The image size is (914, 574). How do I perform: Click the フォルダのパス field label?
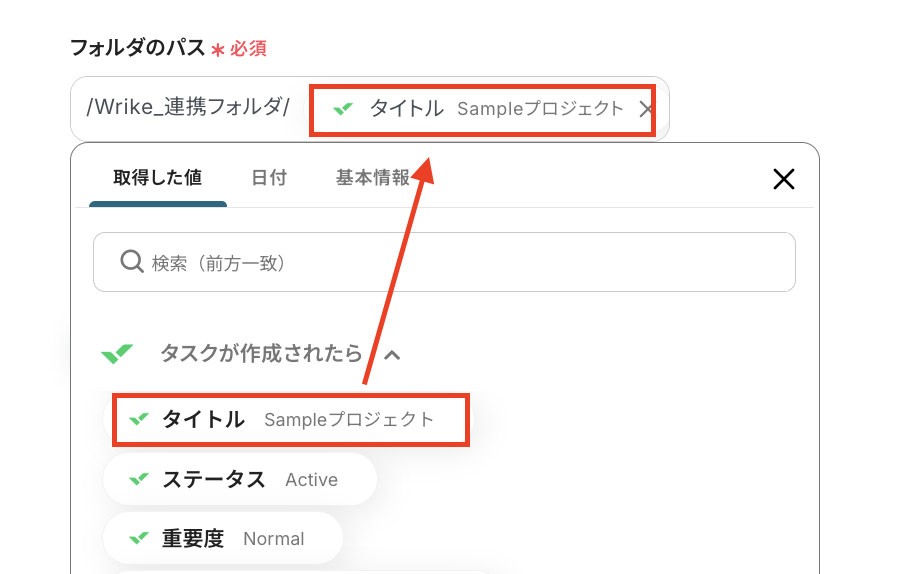138,47
